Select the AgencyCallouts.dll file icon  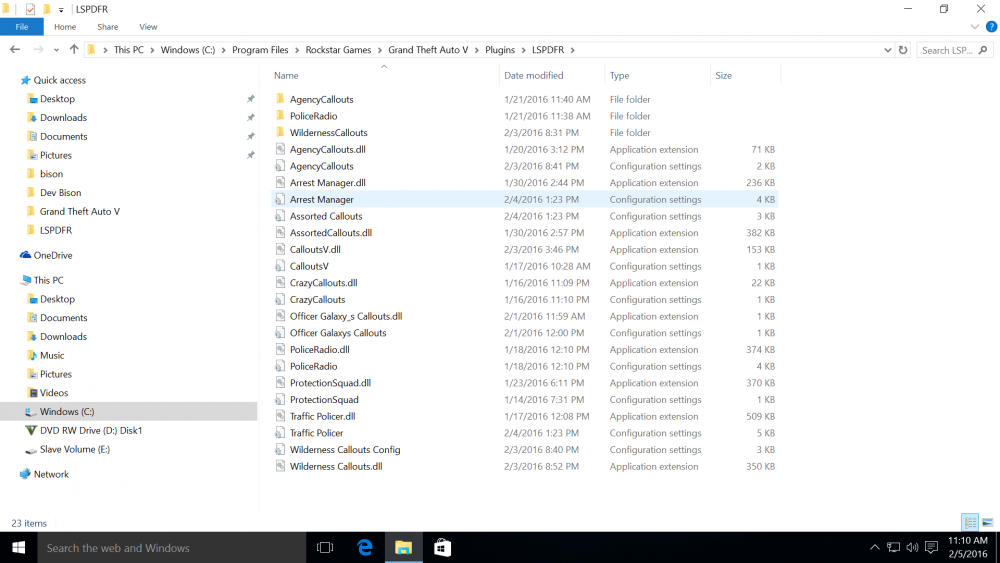click(x=280, y=149)
